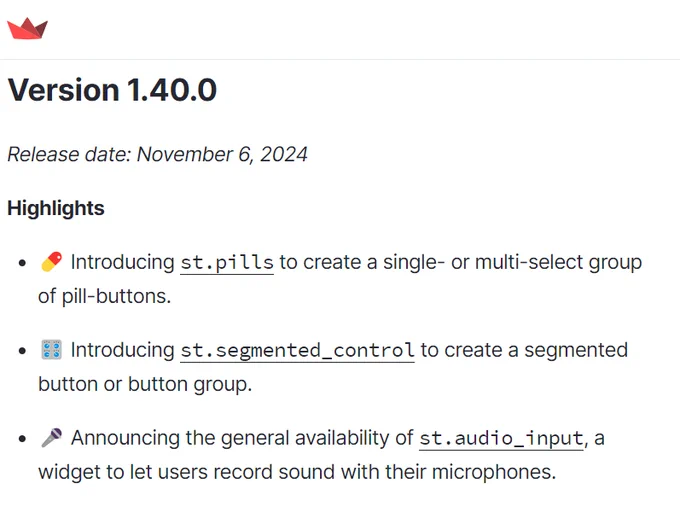Image resolution: width=680 pixels, height=530 pixels.
Task: Click the words 'to create a segmented'
Action: [524, 350]
